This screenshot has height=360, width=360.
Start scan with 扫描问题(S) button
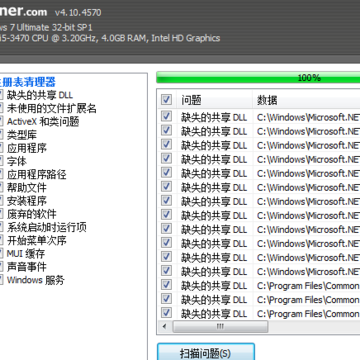206,353
